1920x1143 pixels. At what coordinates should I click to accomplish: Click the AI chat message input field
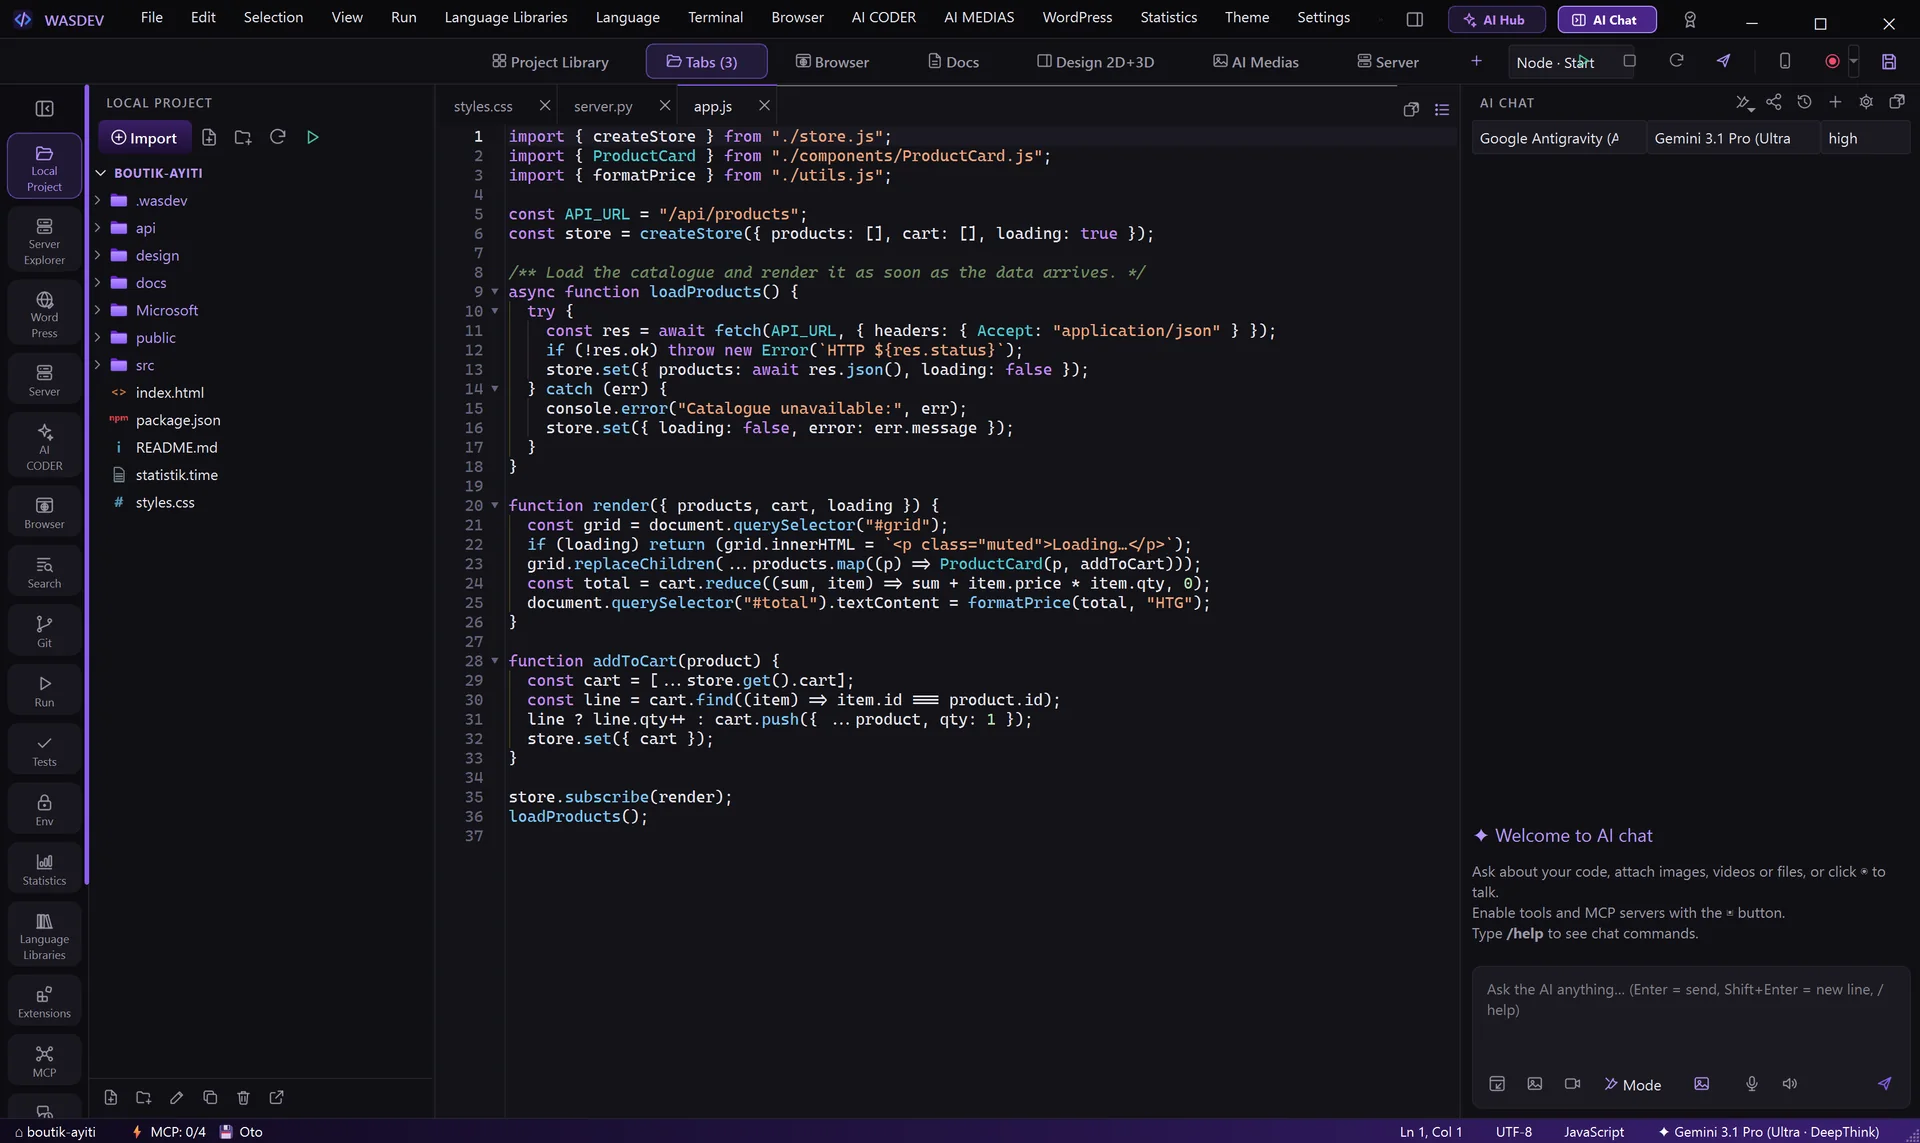pos(1691,1015)
